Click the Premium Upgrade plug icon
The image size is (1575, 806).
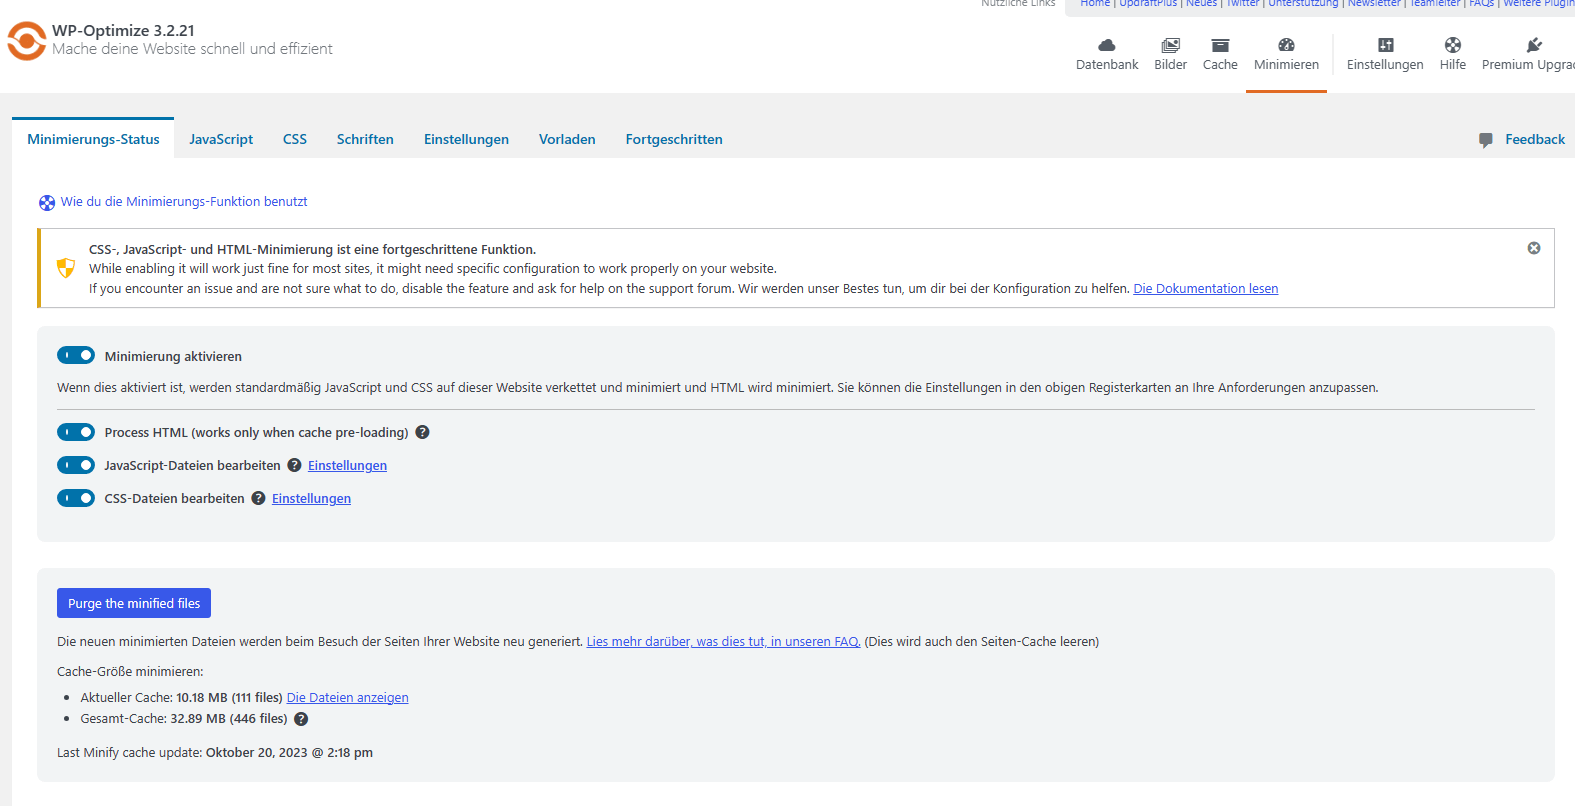(x=1534, y=45)
